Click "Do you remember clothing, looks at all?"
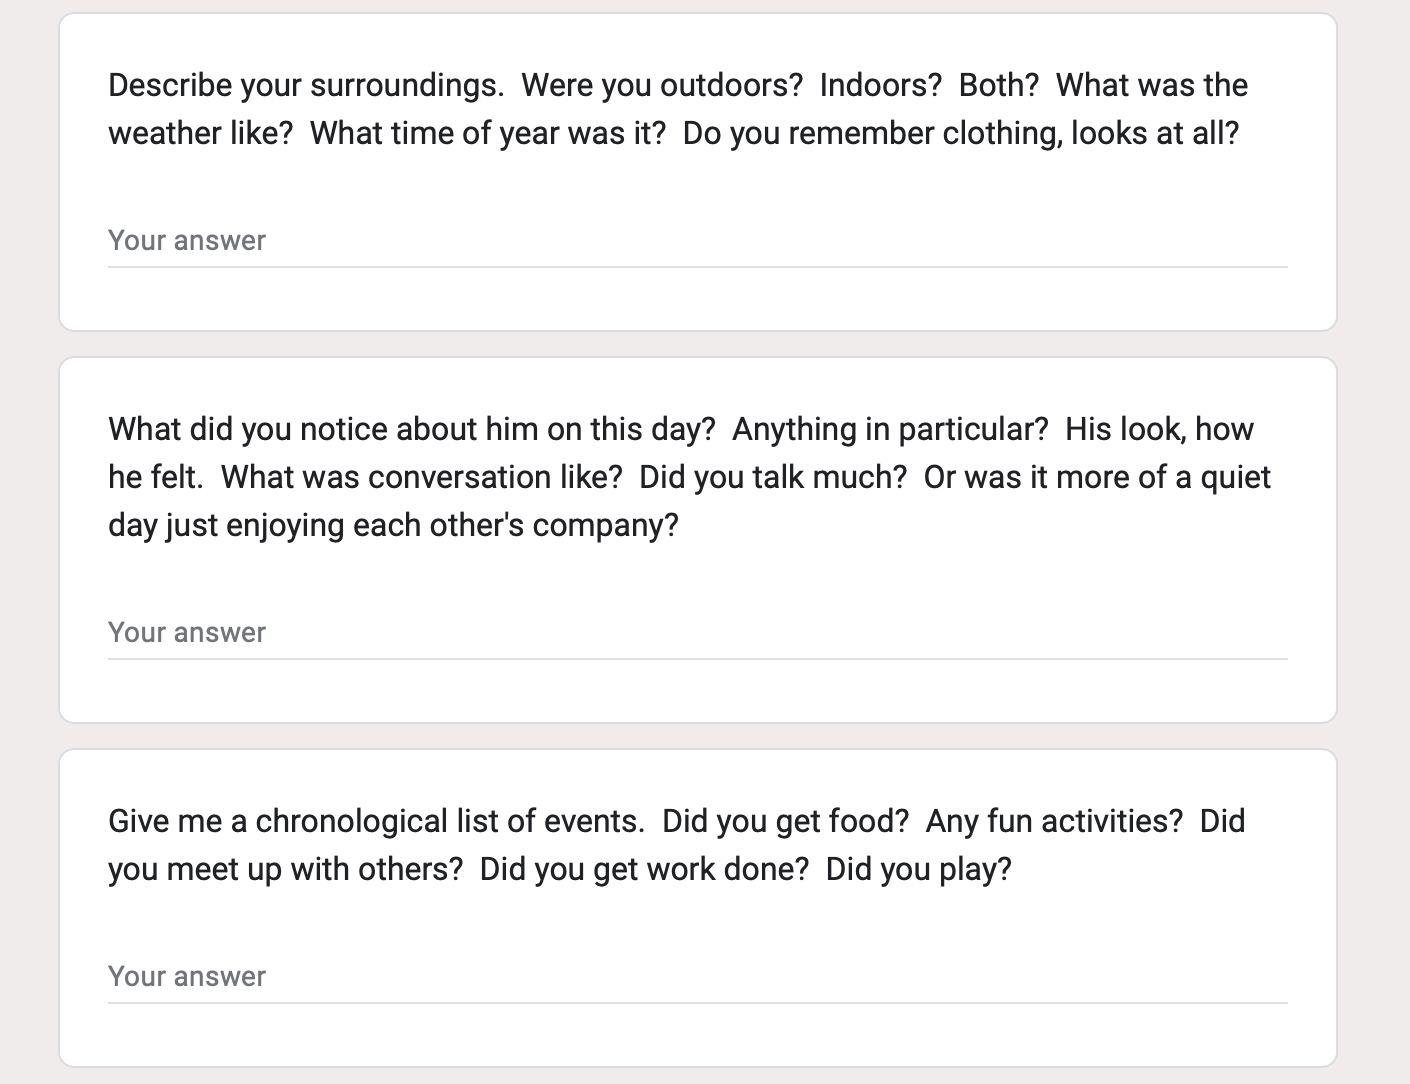 pos(961,133)
